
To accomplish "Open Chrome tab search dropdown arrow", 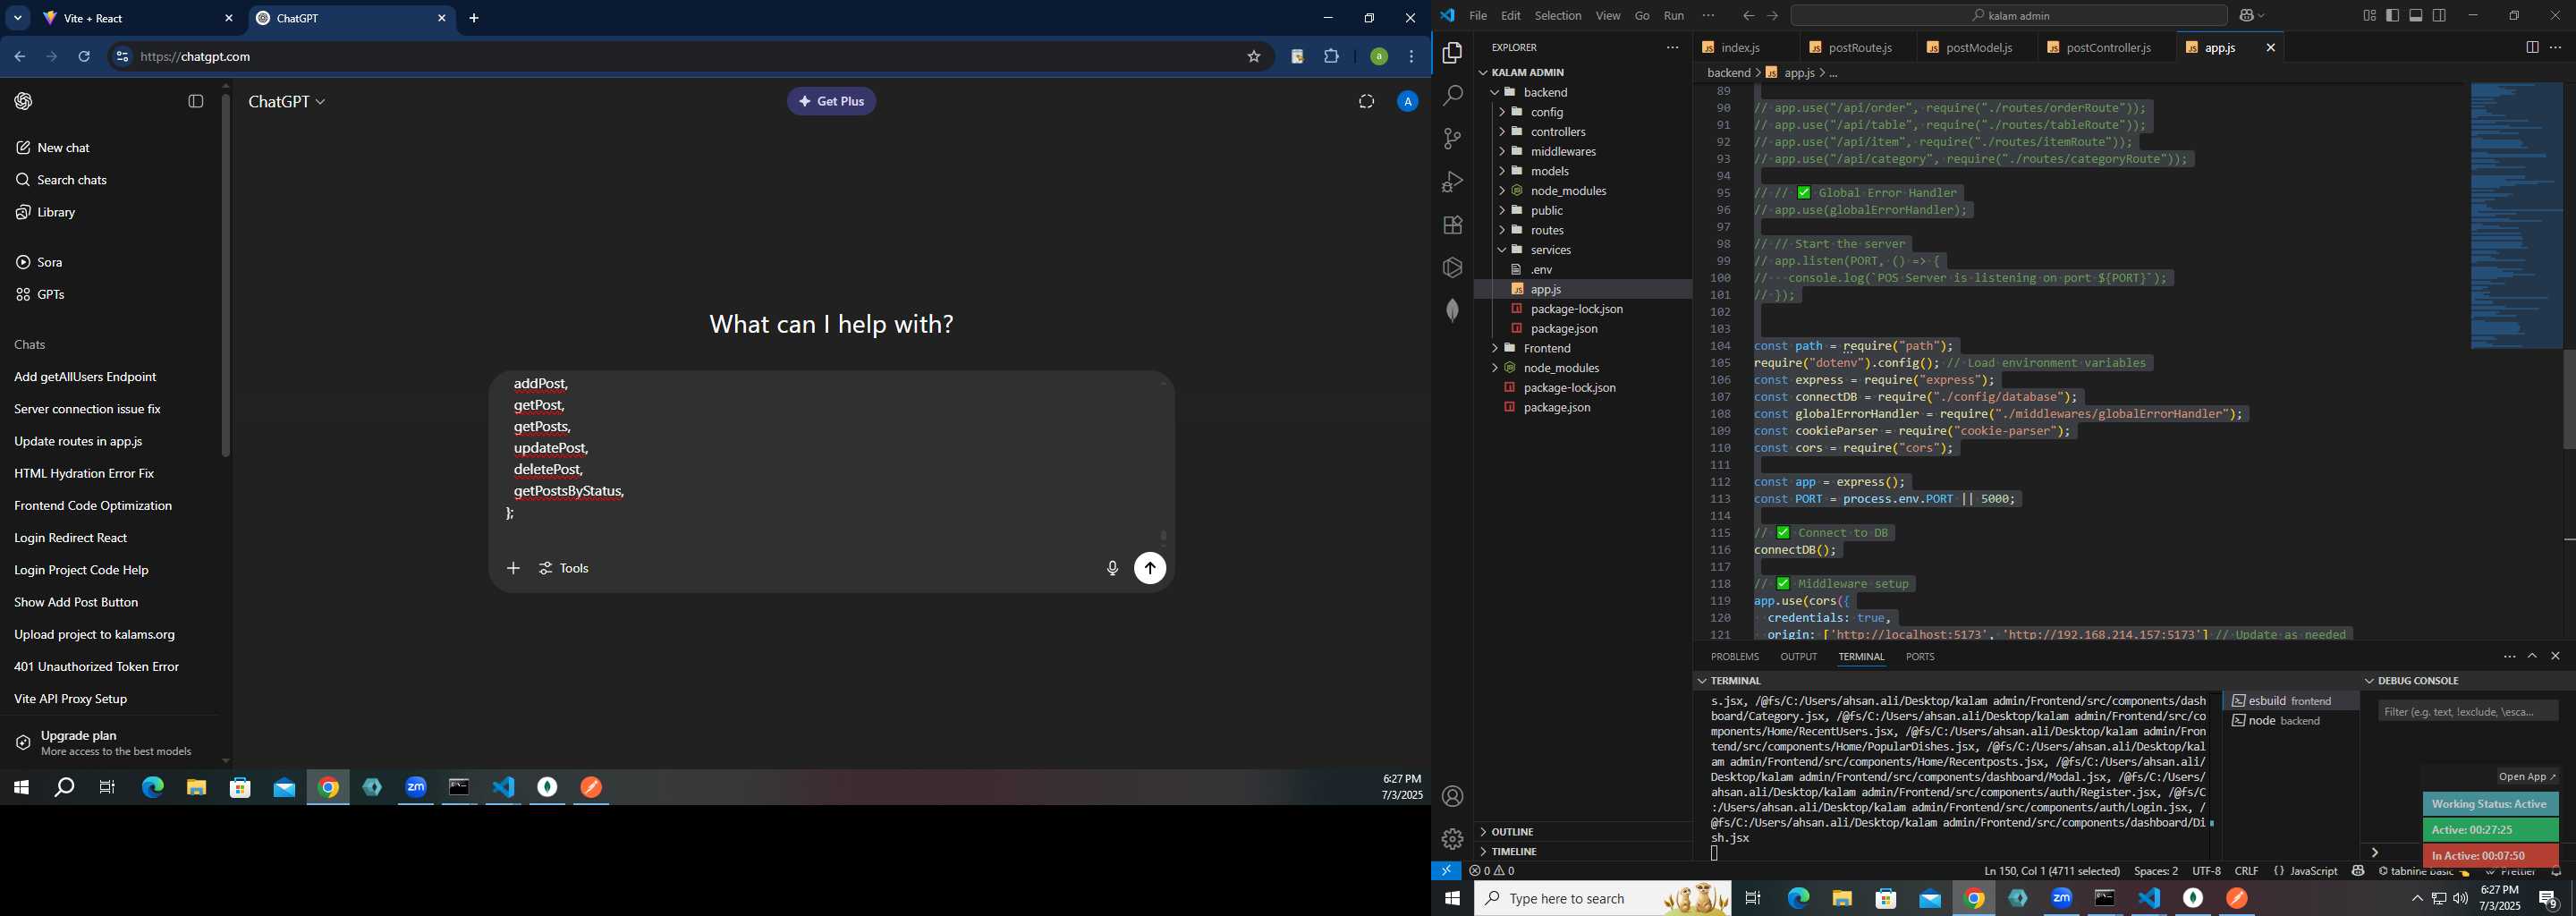I will click(18, 18).
